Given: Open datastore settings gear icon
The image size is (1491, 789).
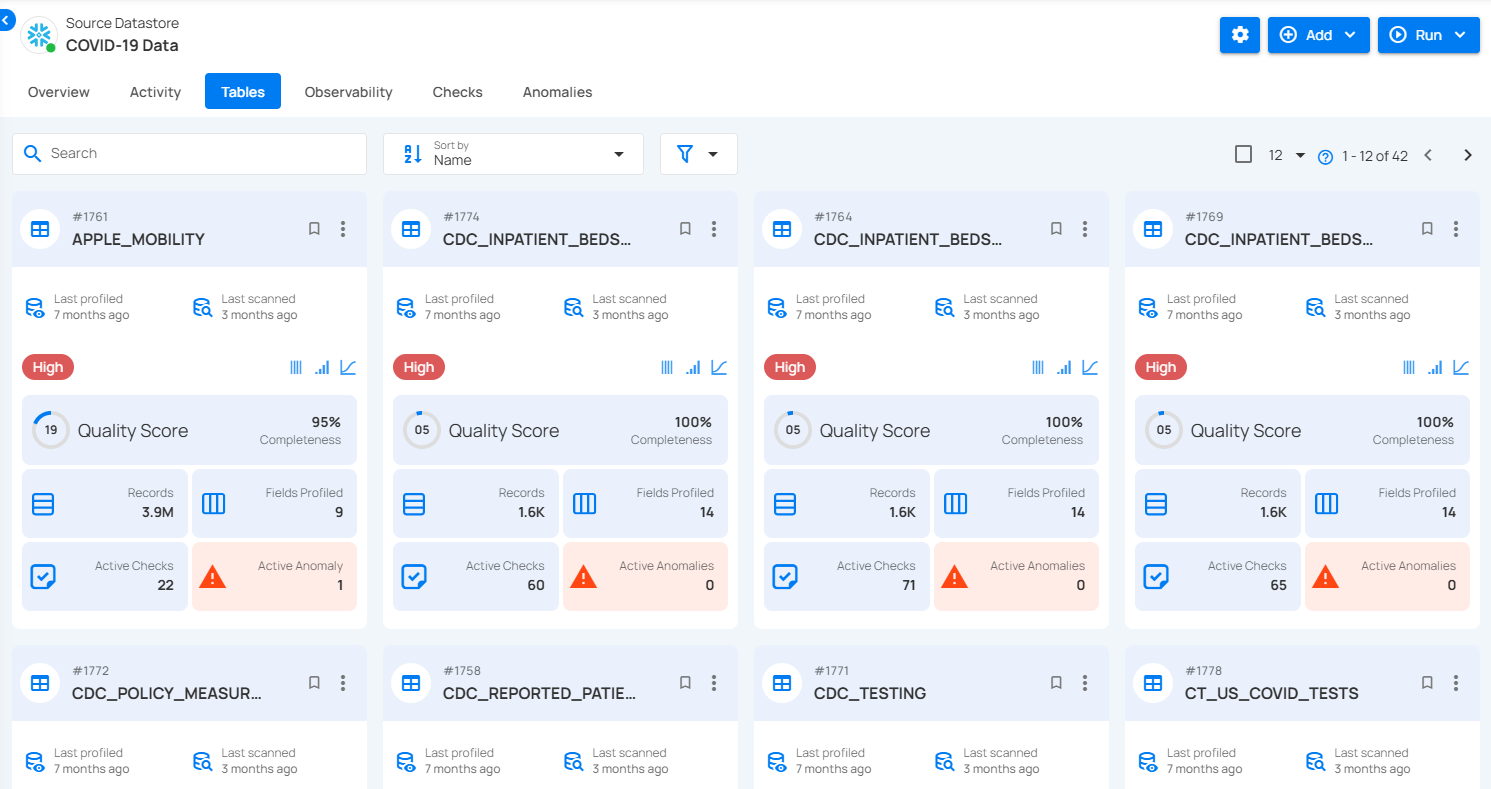Looking at the screenshot, I should (x=1239, y=35).
